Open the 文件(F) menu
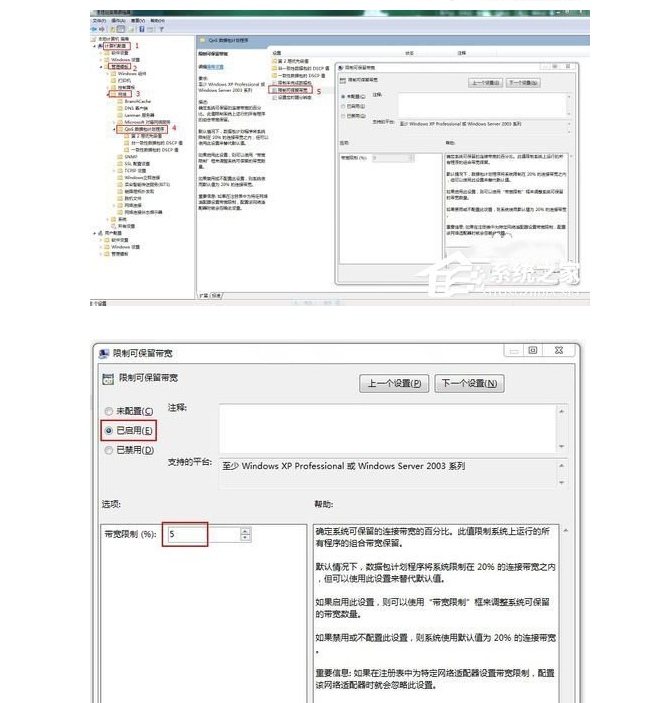Screen dimensions: 661x703 click(99, 21)
